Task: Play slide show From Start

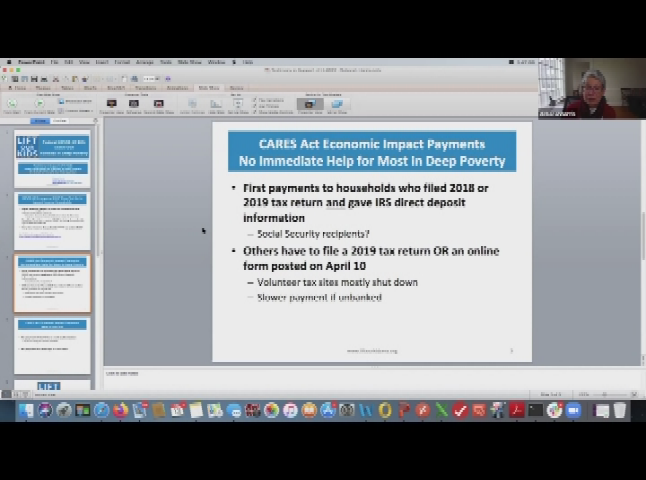Action: point(12,105)
